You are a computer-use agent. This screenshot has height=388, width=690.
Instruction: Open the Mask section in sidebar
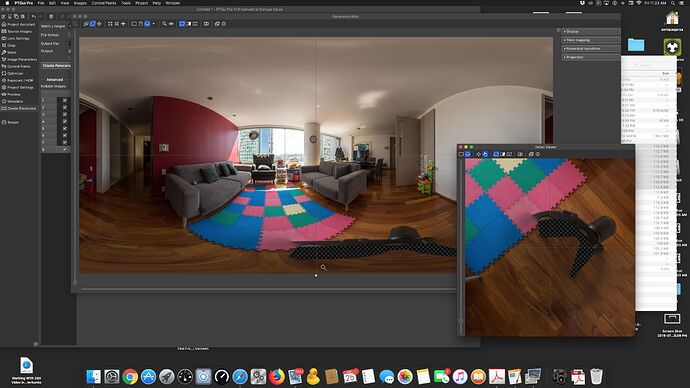click(x=12, y=52)
